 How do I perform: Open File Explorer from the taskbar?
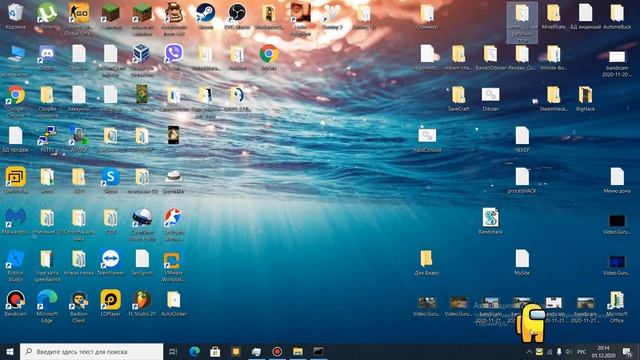coord(298,351)
